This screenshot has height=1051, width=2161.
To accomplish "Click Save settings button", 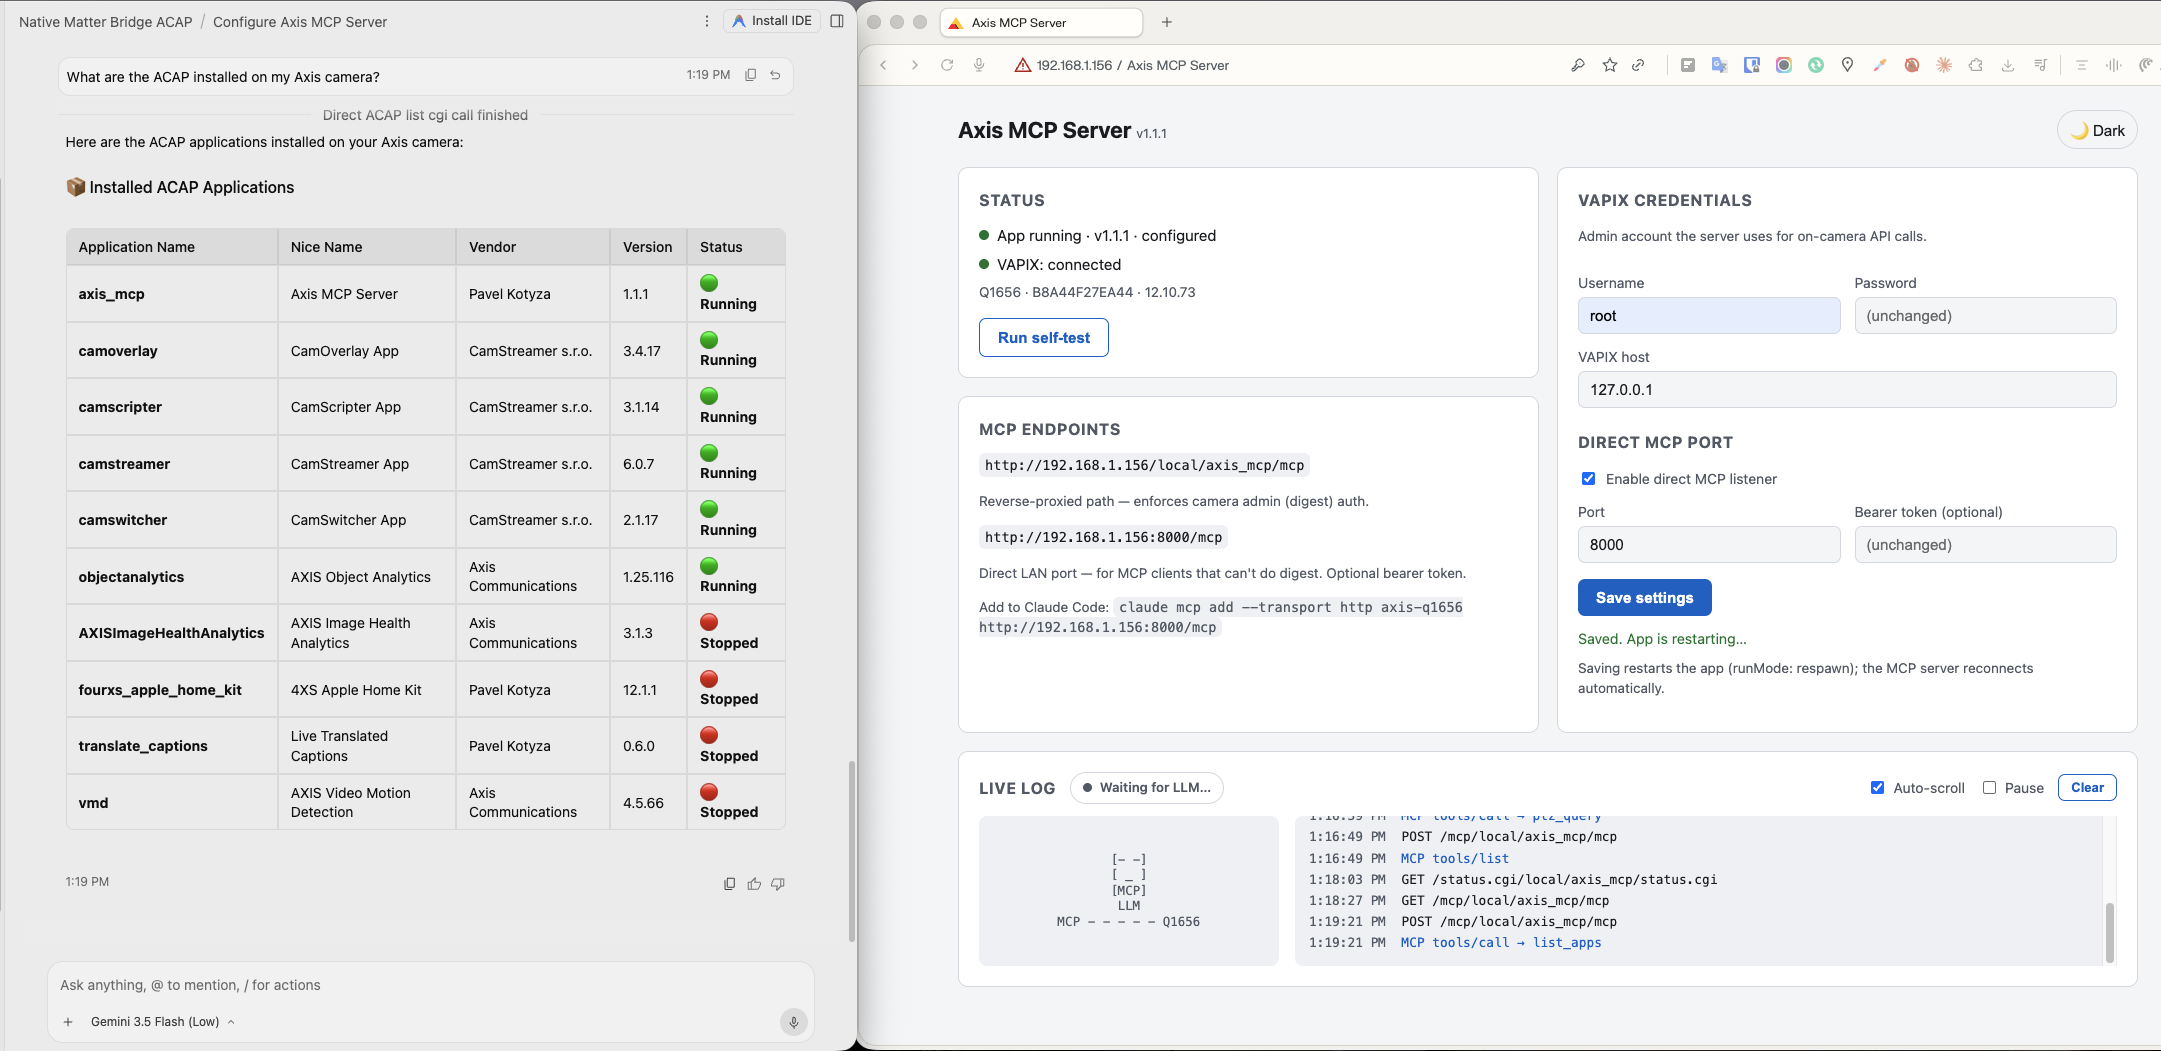I will [1645, 598].
